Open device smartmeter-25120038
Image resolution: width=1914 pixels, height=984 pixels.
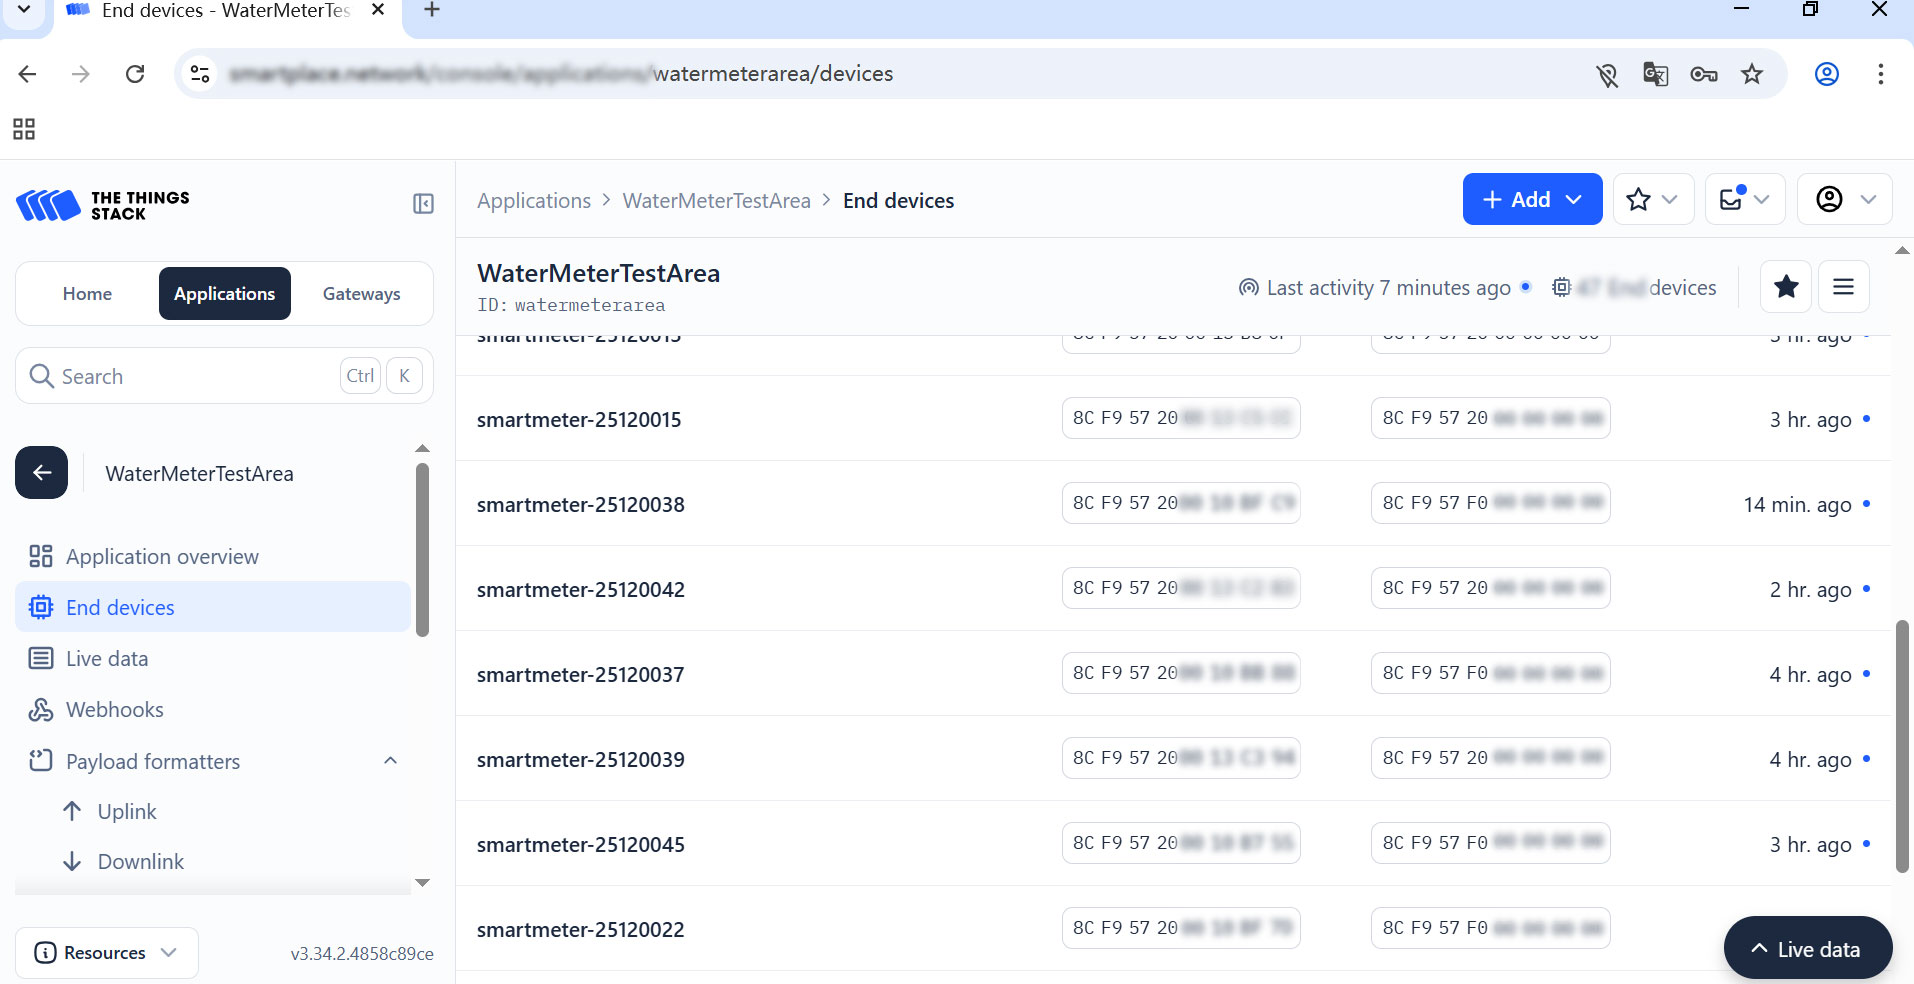pos(580,505)
